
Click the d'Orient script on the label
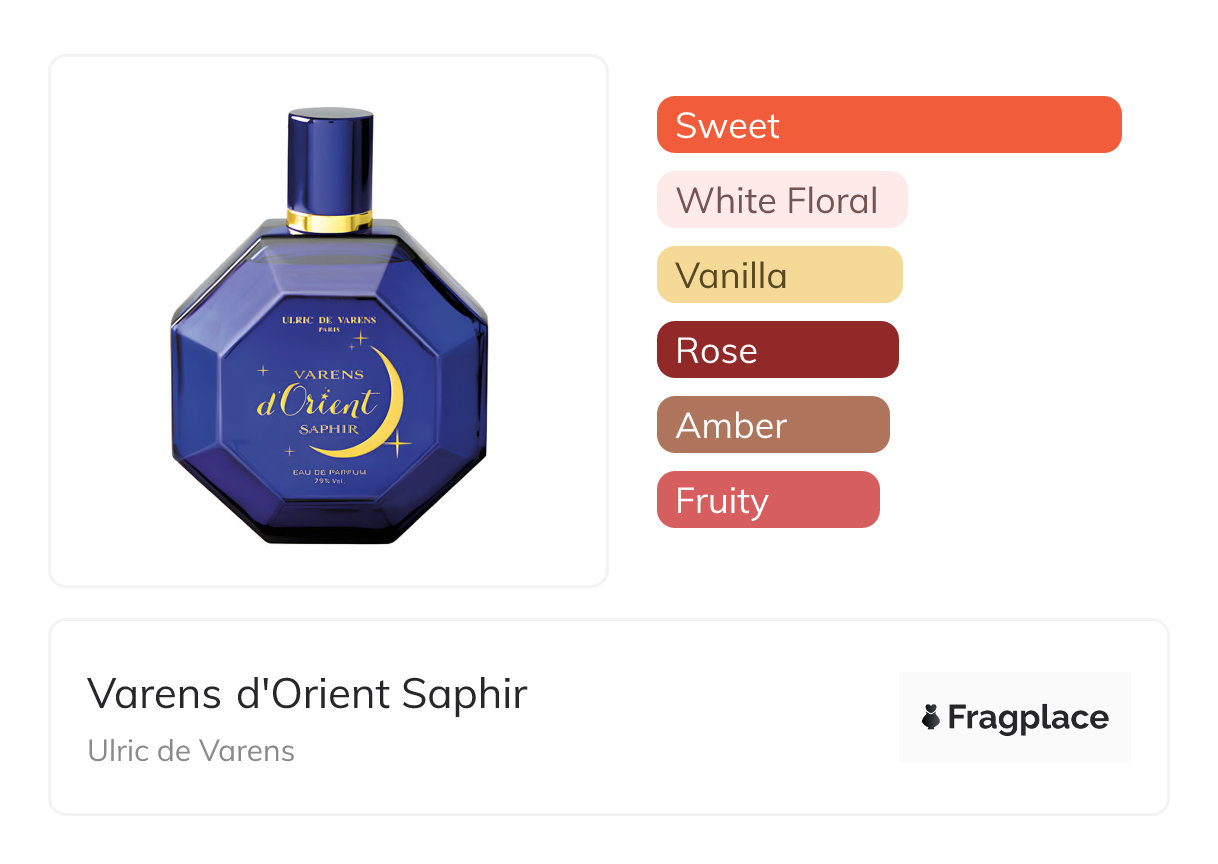(316, 401)
